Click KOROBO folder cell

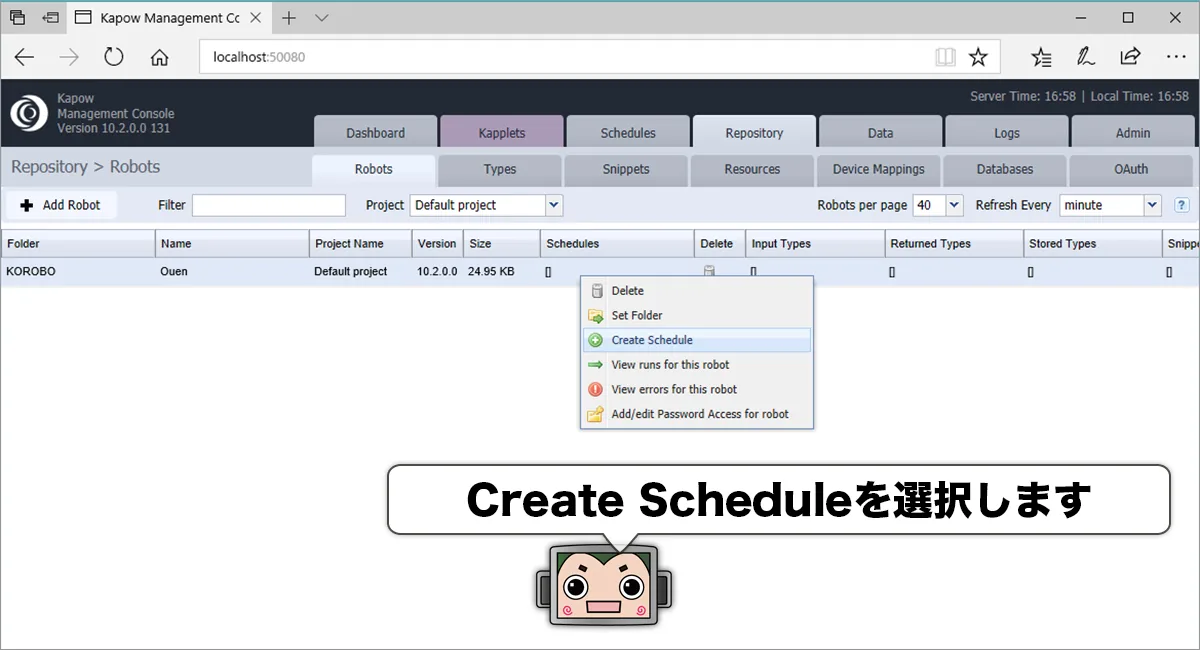click(78, 271)
